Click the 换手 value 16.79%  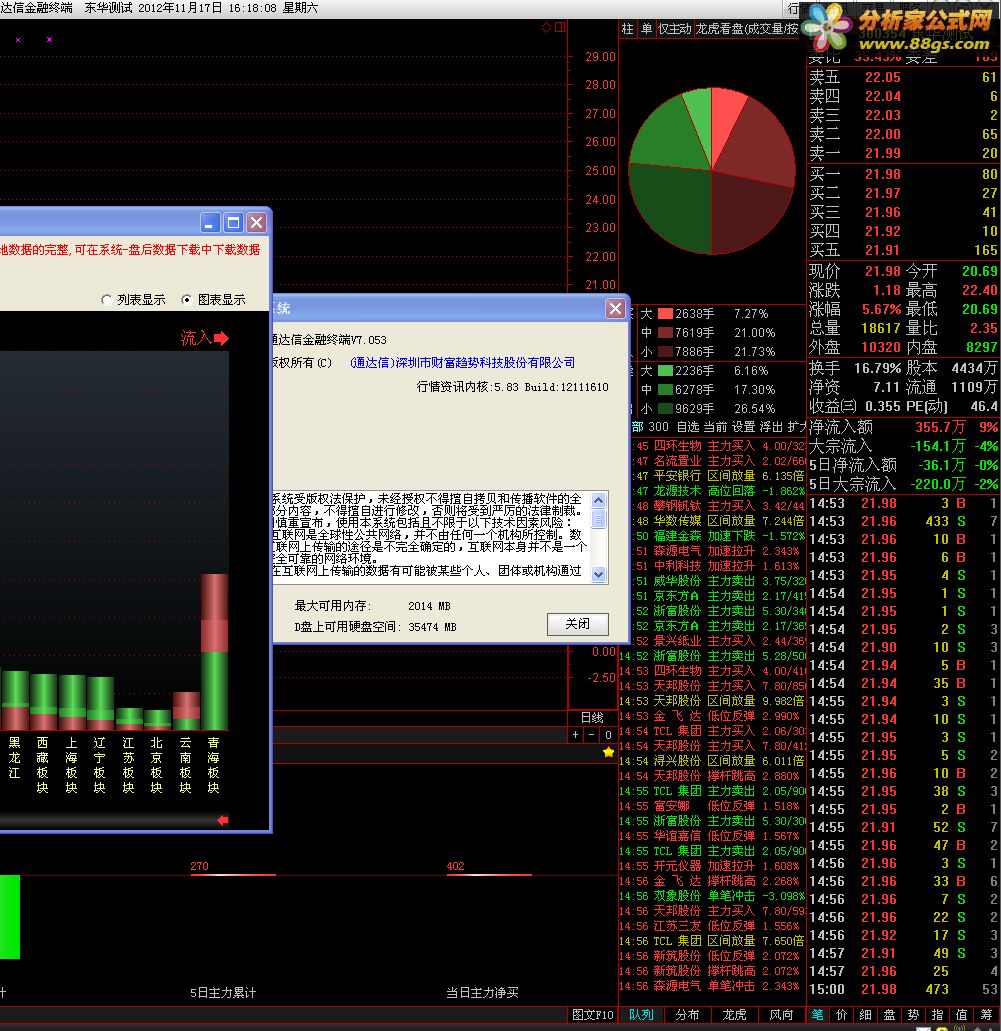[x=877, y=368]
